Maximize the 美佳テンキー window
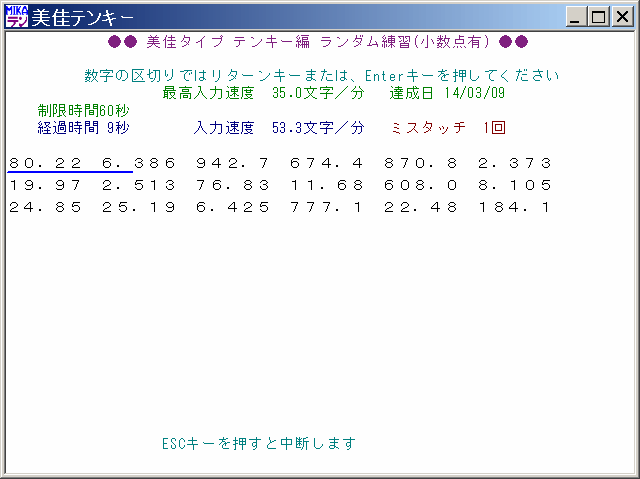 pos(599,17)
